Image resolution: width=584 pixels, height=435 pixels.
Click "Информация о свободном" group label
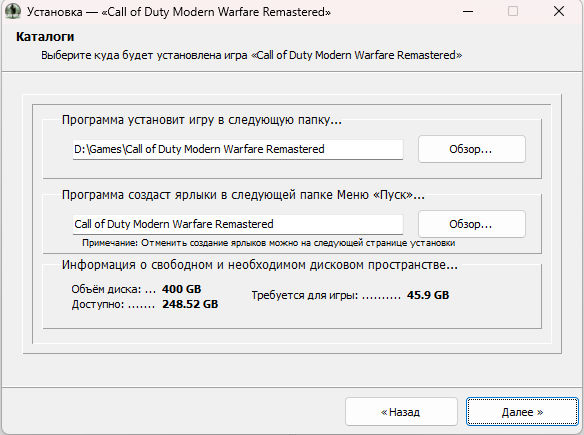coord(260,265)
